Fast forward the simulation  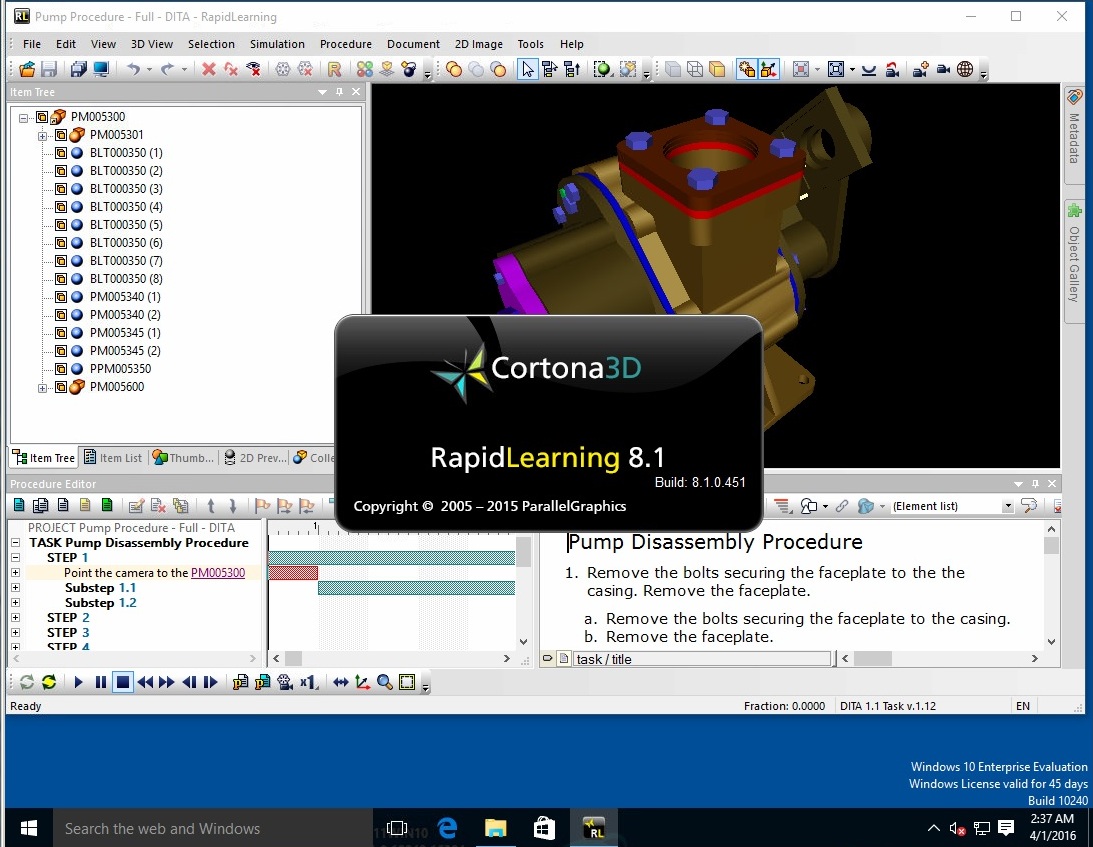point(167,682)
